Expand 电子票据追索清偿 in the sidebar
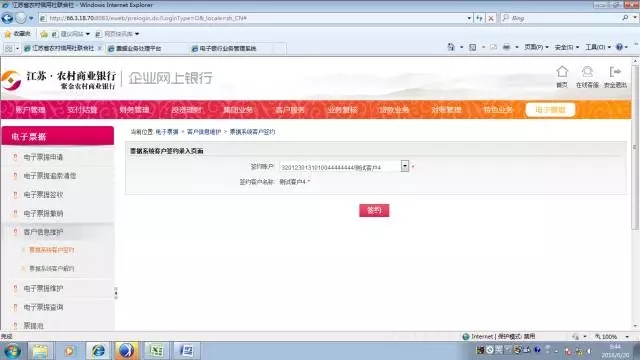Image resolution: width=640 pixels, height=360 pixels. tap(50, 176)
